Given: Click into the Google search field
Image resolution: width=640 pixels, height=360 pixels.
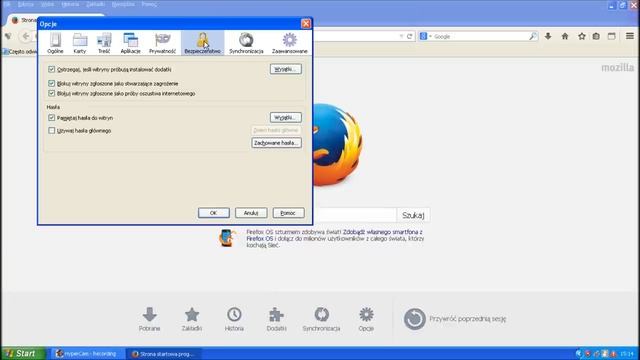Looking at the screenshot, I should point(481,36).
